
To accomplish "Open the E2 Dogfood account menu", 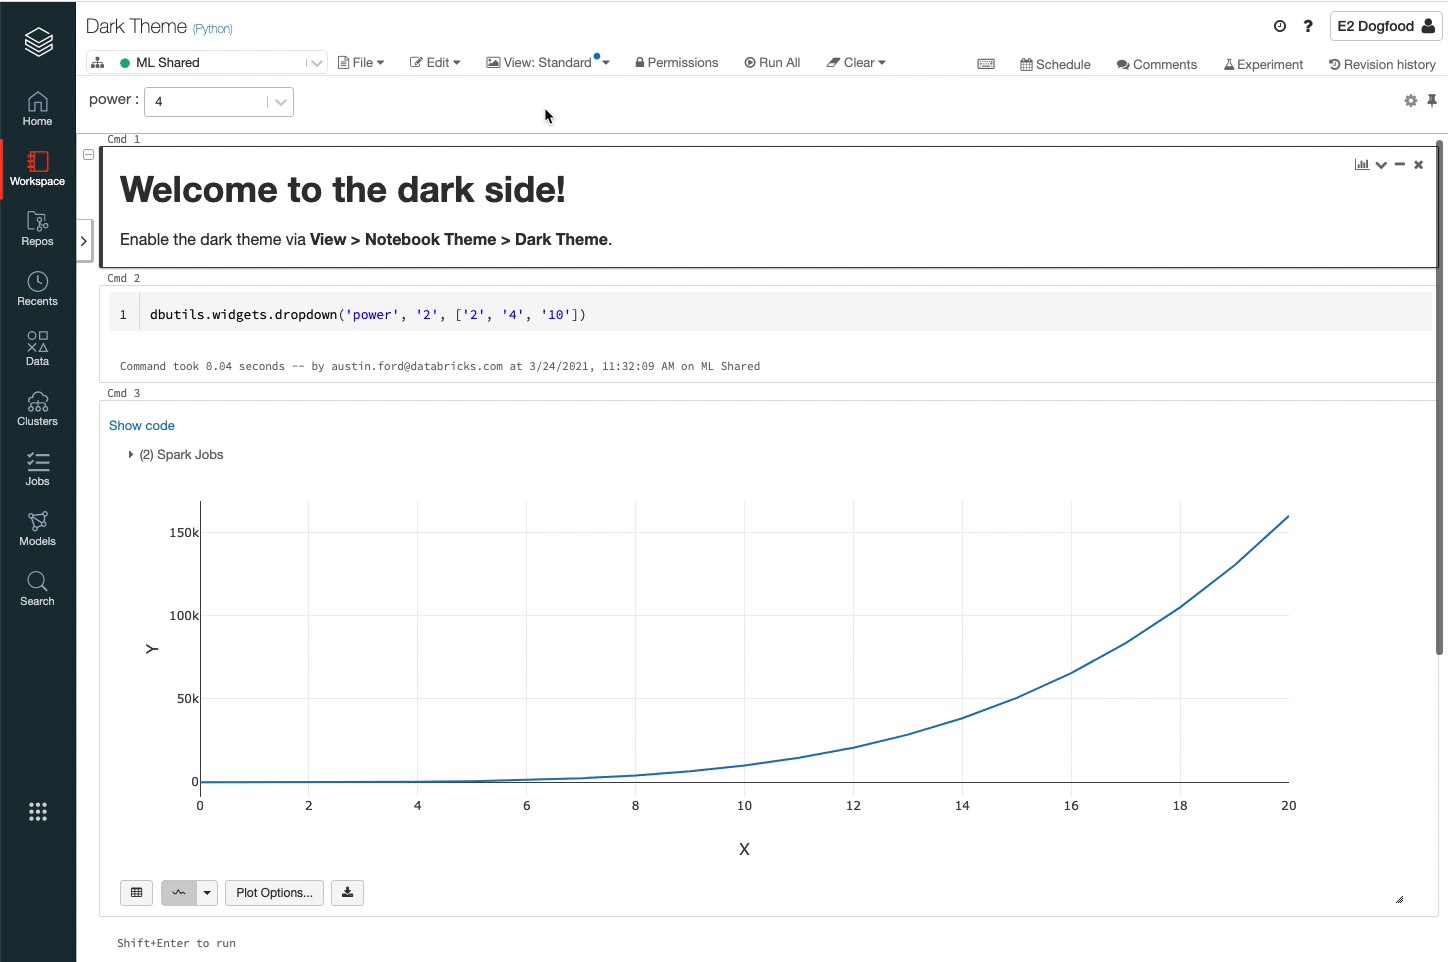I will (x=1386, y=26).
